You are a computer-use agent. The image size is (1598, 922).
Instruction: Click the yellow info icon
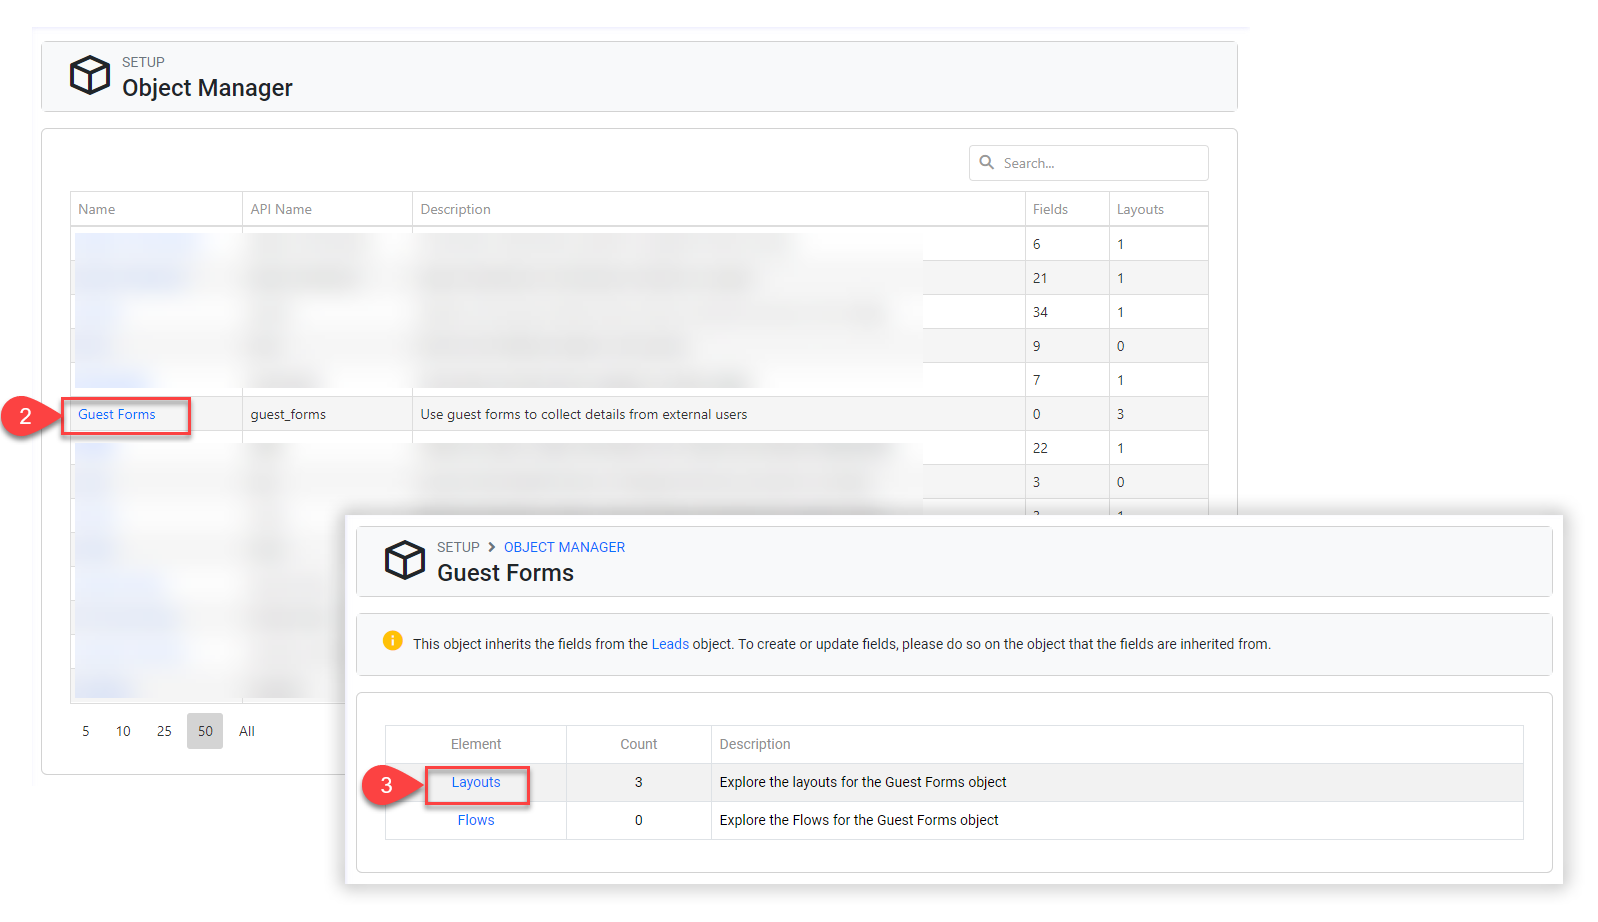[x=393, y=641]
